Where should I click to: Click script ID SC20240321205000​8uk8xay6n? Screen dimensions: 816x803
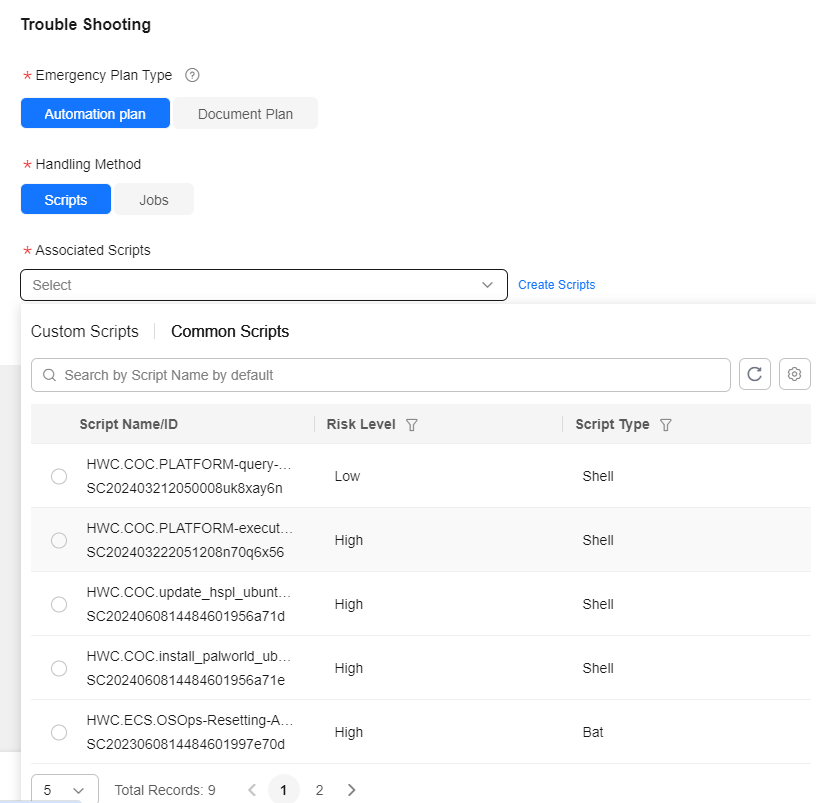tap(184, 488)
